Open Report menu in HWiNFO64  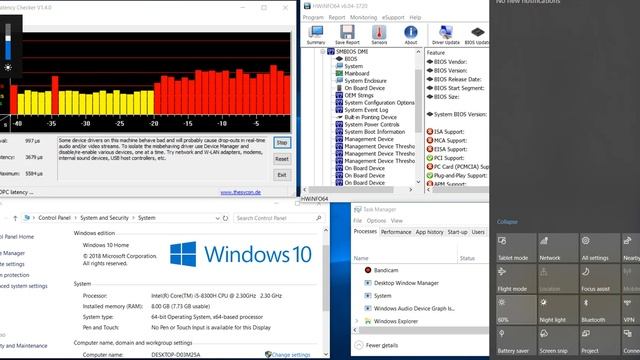click(337, 18)
